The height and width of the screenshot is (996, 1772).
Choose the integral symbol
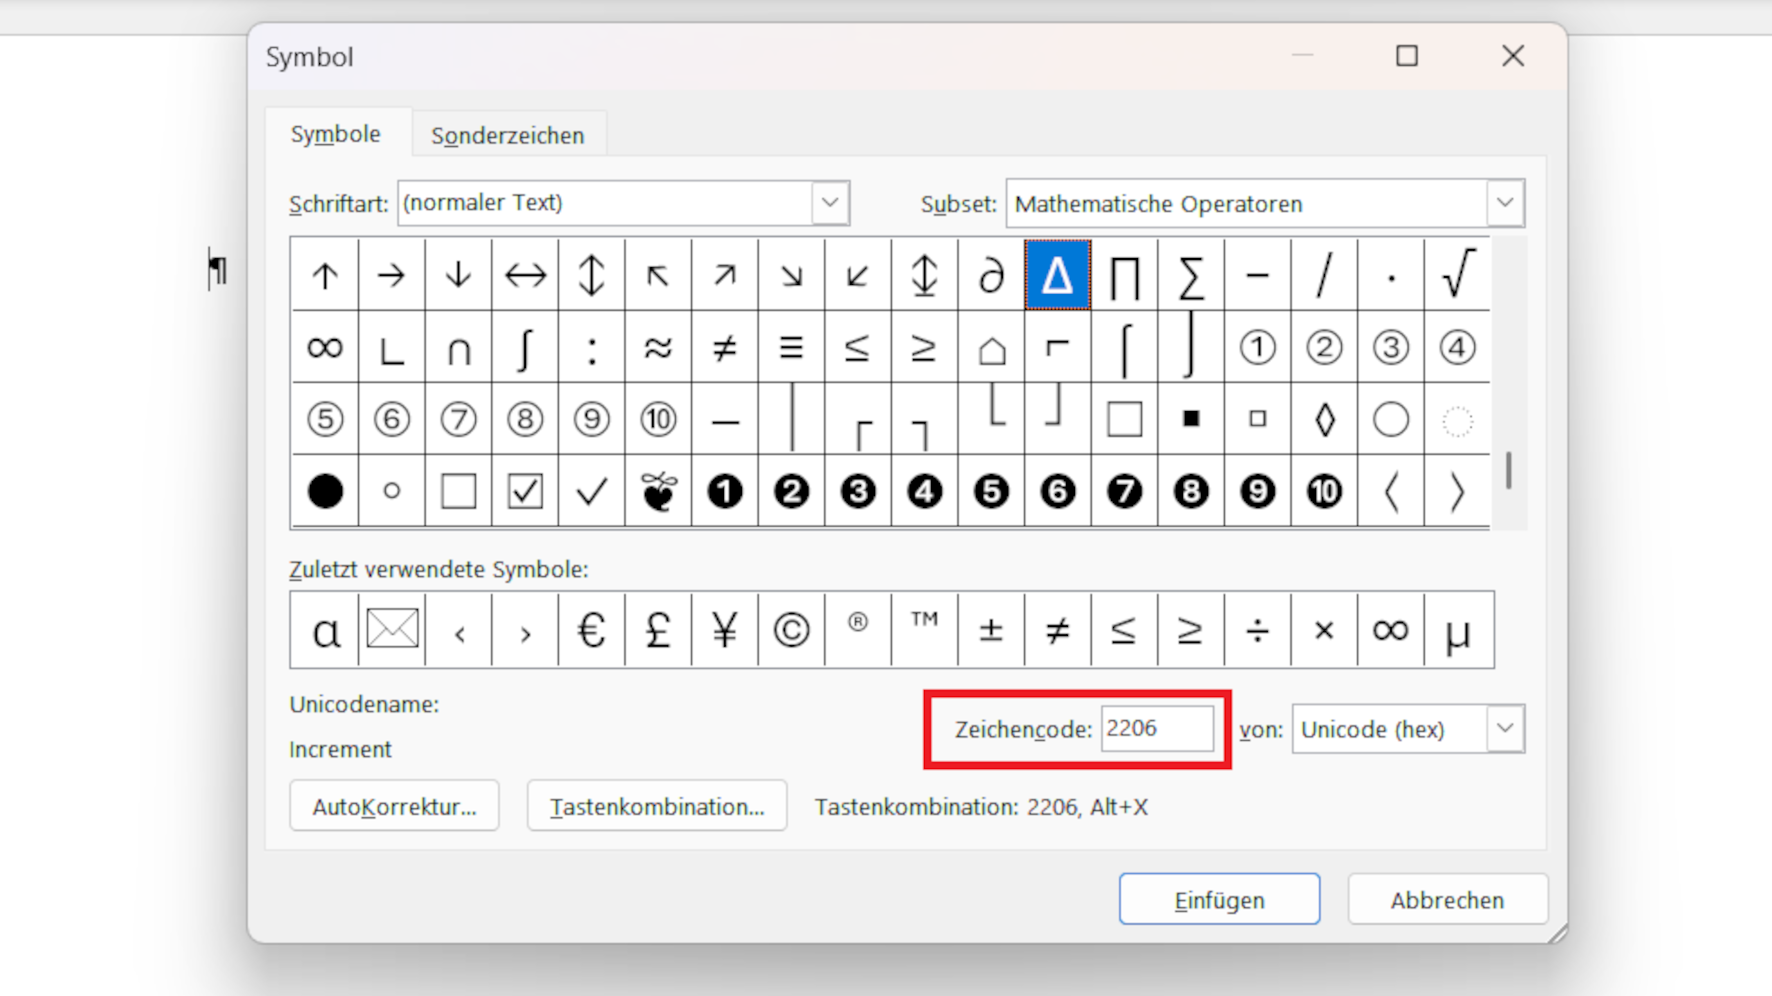pos(524,348)
